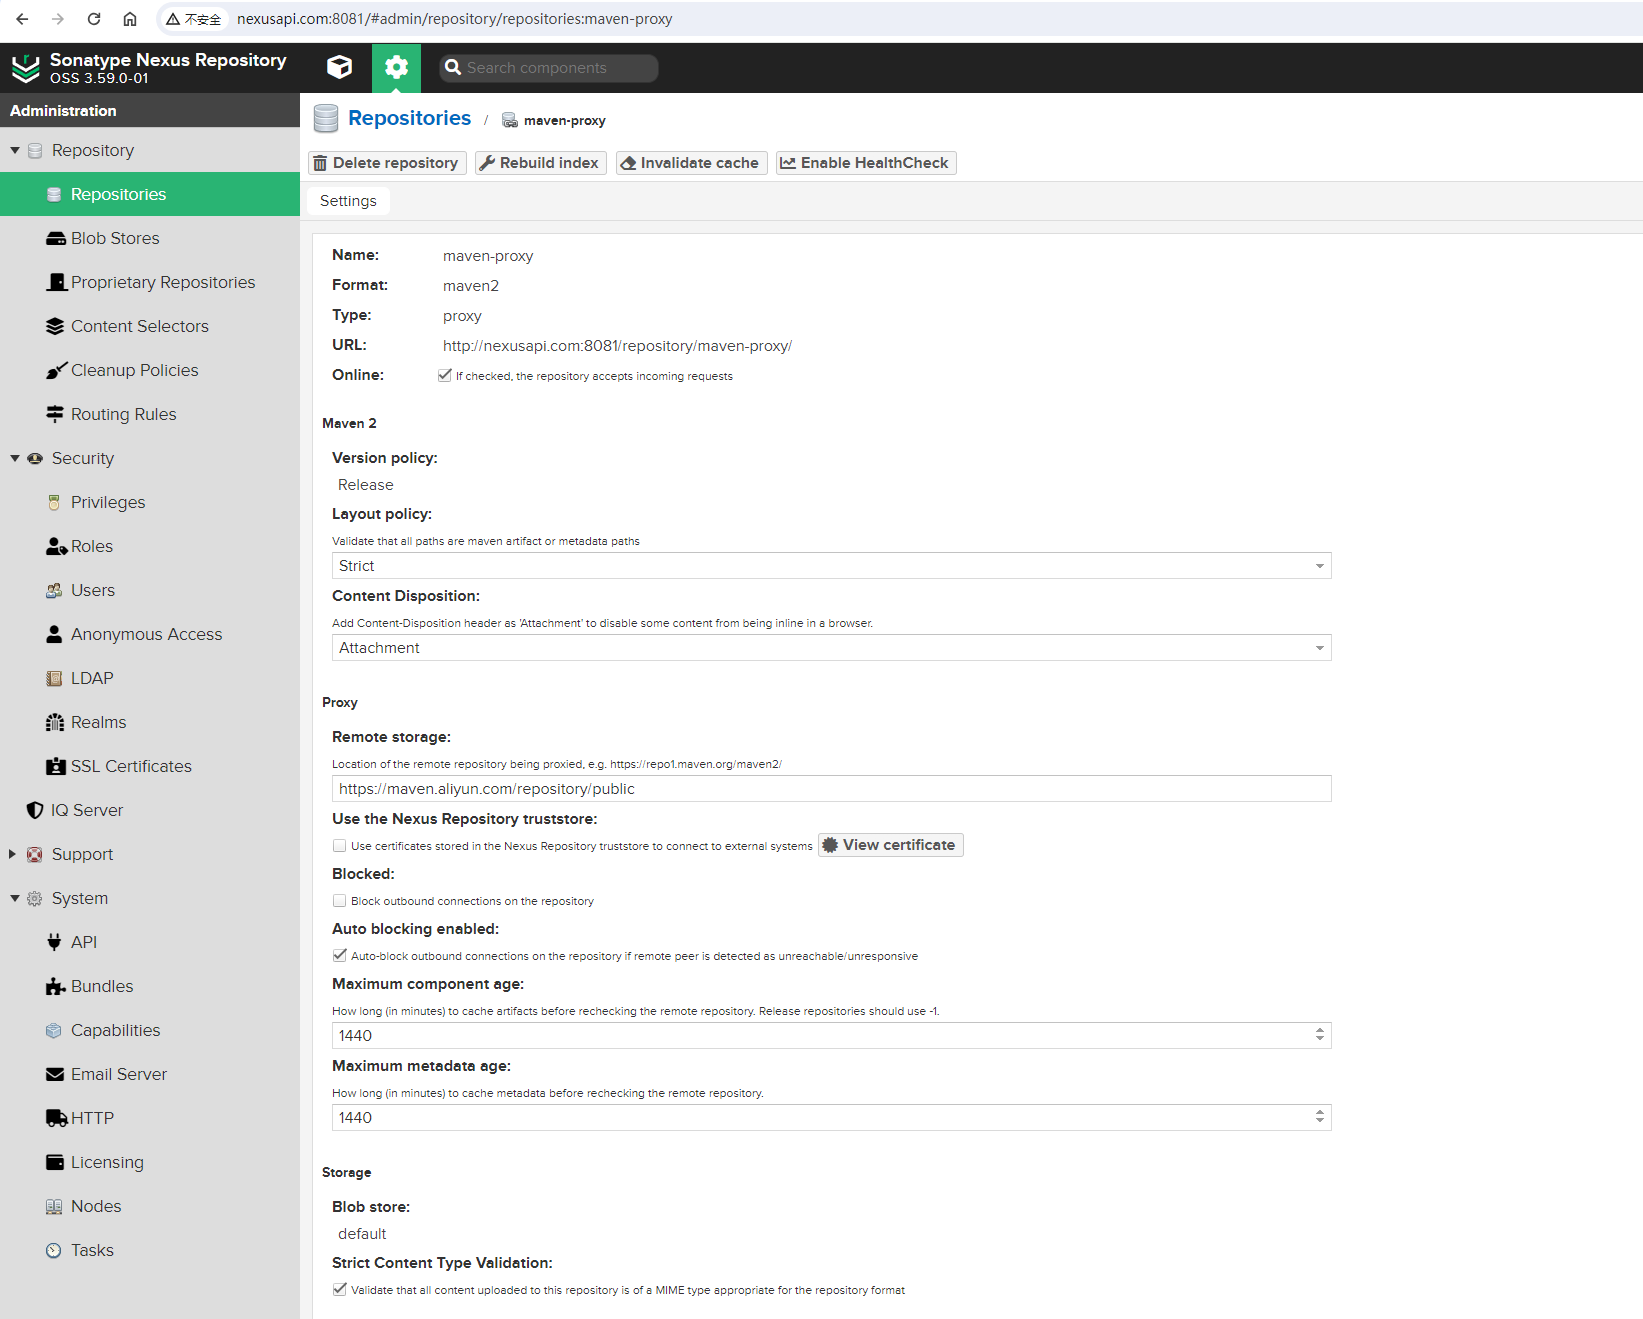1643x1319 pixels.
Task: Click the Content Selectors layers icon
Action: click(55, 326)
